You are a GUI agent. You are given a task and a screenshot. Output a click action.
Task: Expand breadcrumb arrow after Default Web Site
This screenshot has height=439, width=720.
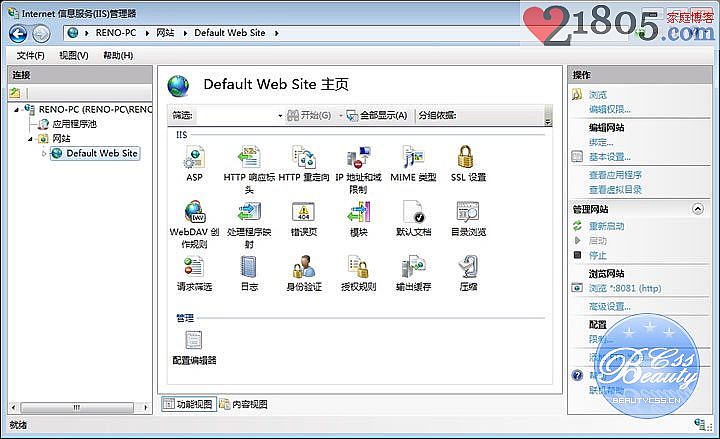(x=276, y=33)
